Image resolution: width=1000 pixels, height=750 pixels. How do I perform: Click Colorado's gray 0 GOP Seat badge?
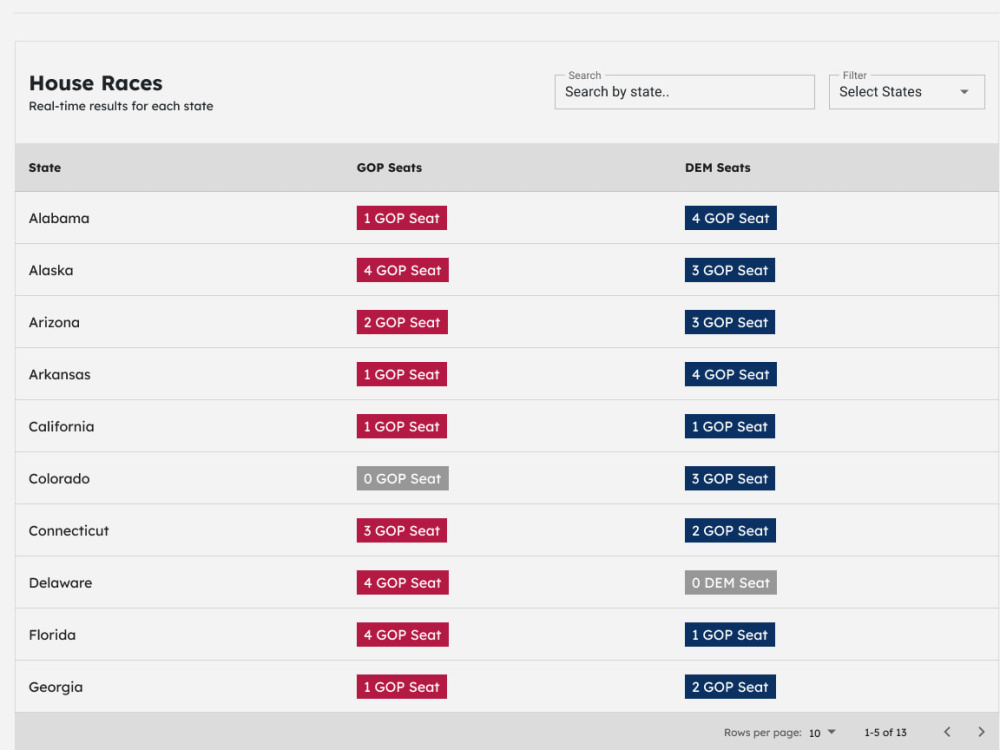tap(402, 479)
